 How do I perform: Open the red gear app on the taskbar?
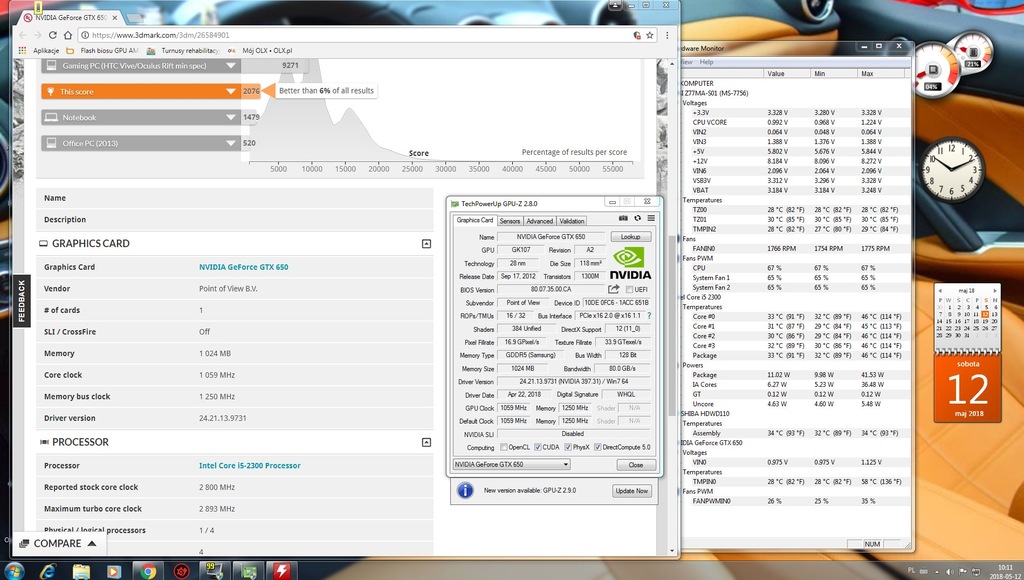(182, 571)
